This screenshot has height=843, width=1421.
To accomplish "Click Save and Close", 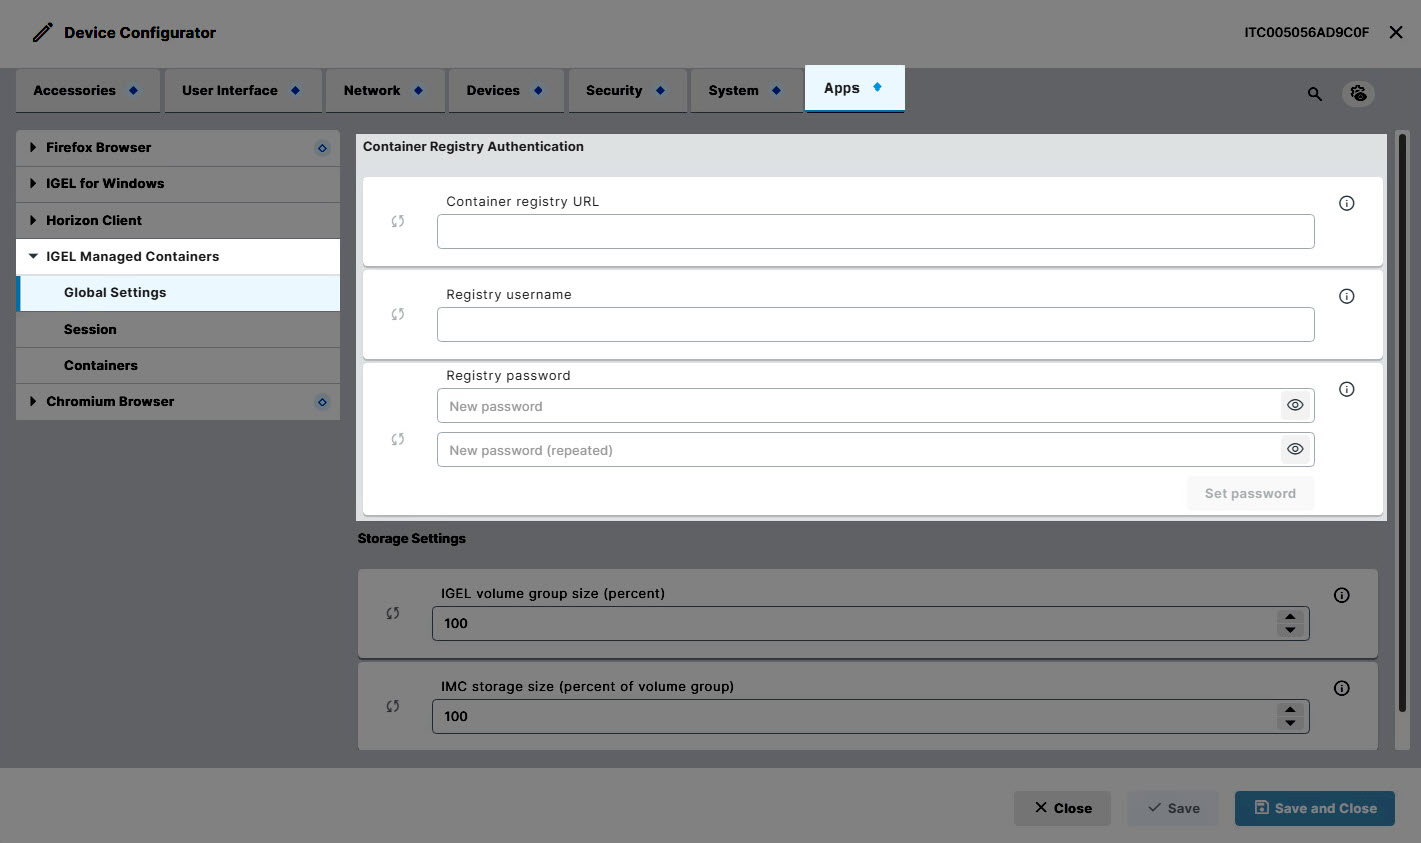I will pos(1315,808).
